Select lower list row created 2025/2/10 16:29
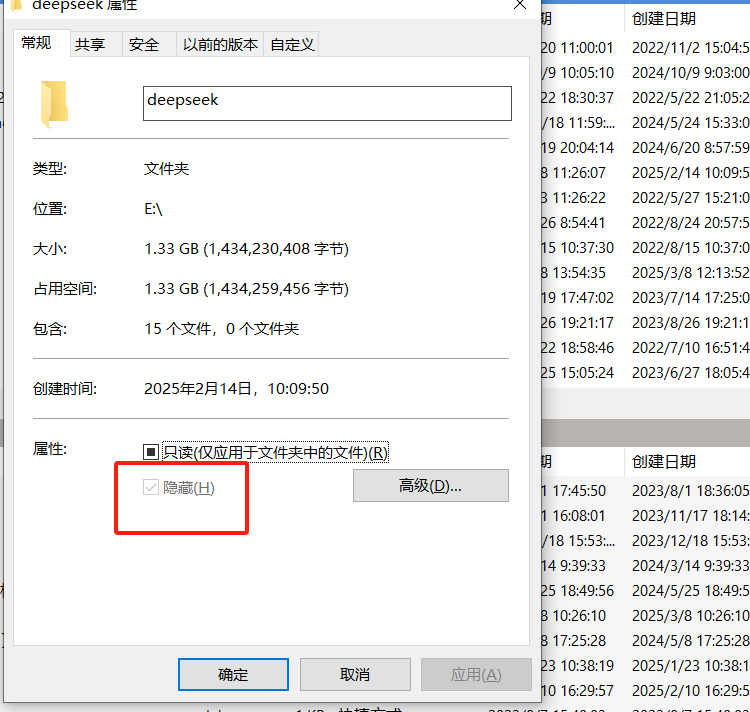750x712 pixels. tap(645, 690)
